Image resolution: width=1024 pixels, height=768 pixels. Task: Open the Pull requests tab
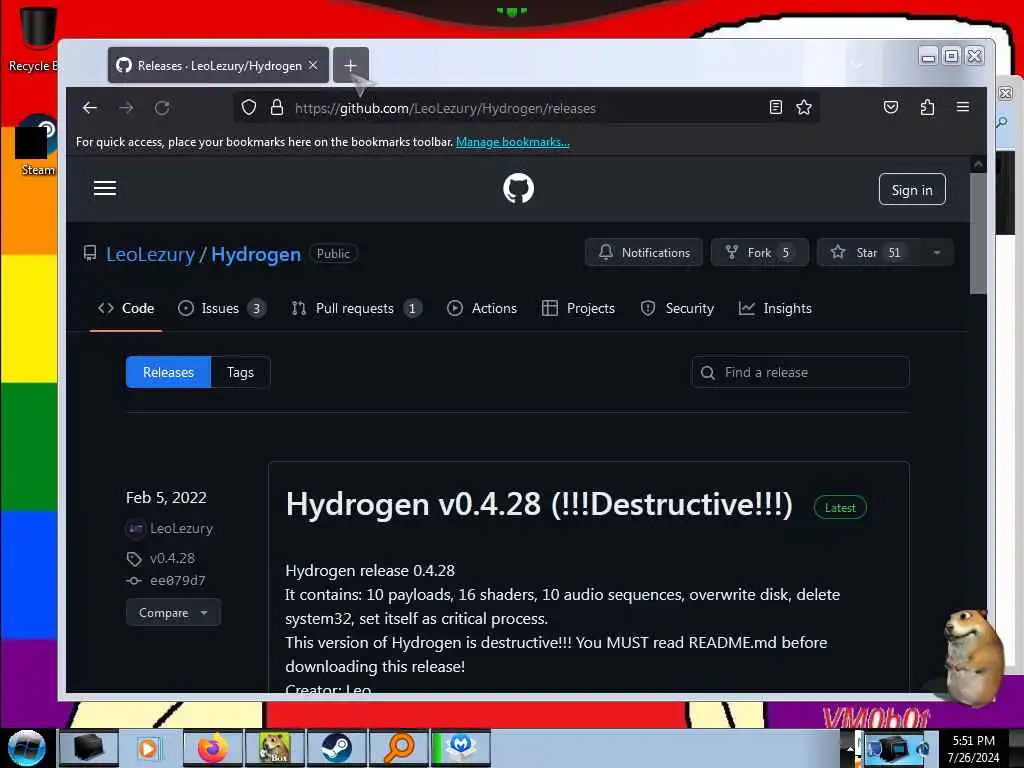(x=357, y=308)
